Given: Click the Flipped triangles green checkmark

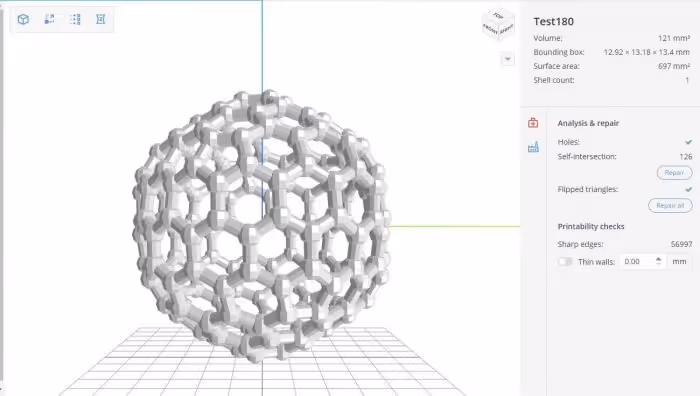Looking at the screenshot, I should click(688, 189).
